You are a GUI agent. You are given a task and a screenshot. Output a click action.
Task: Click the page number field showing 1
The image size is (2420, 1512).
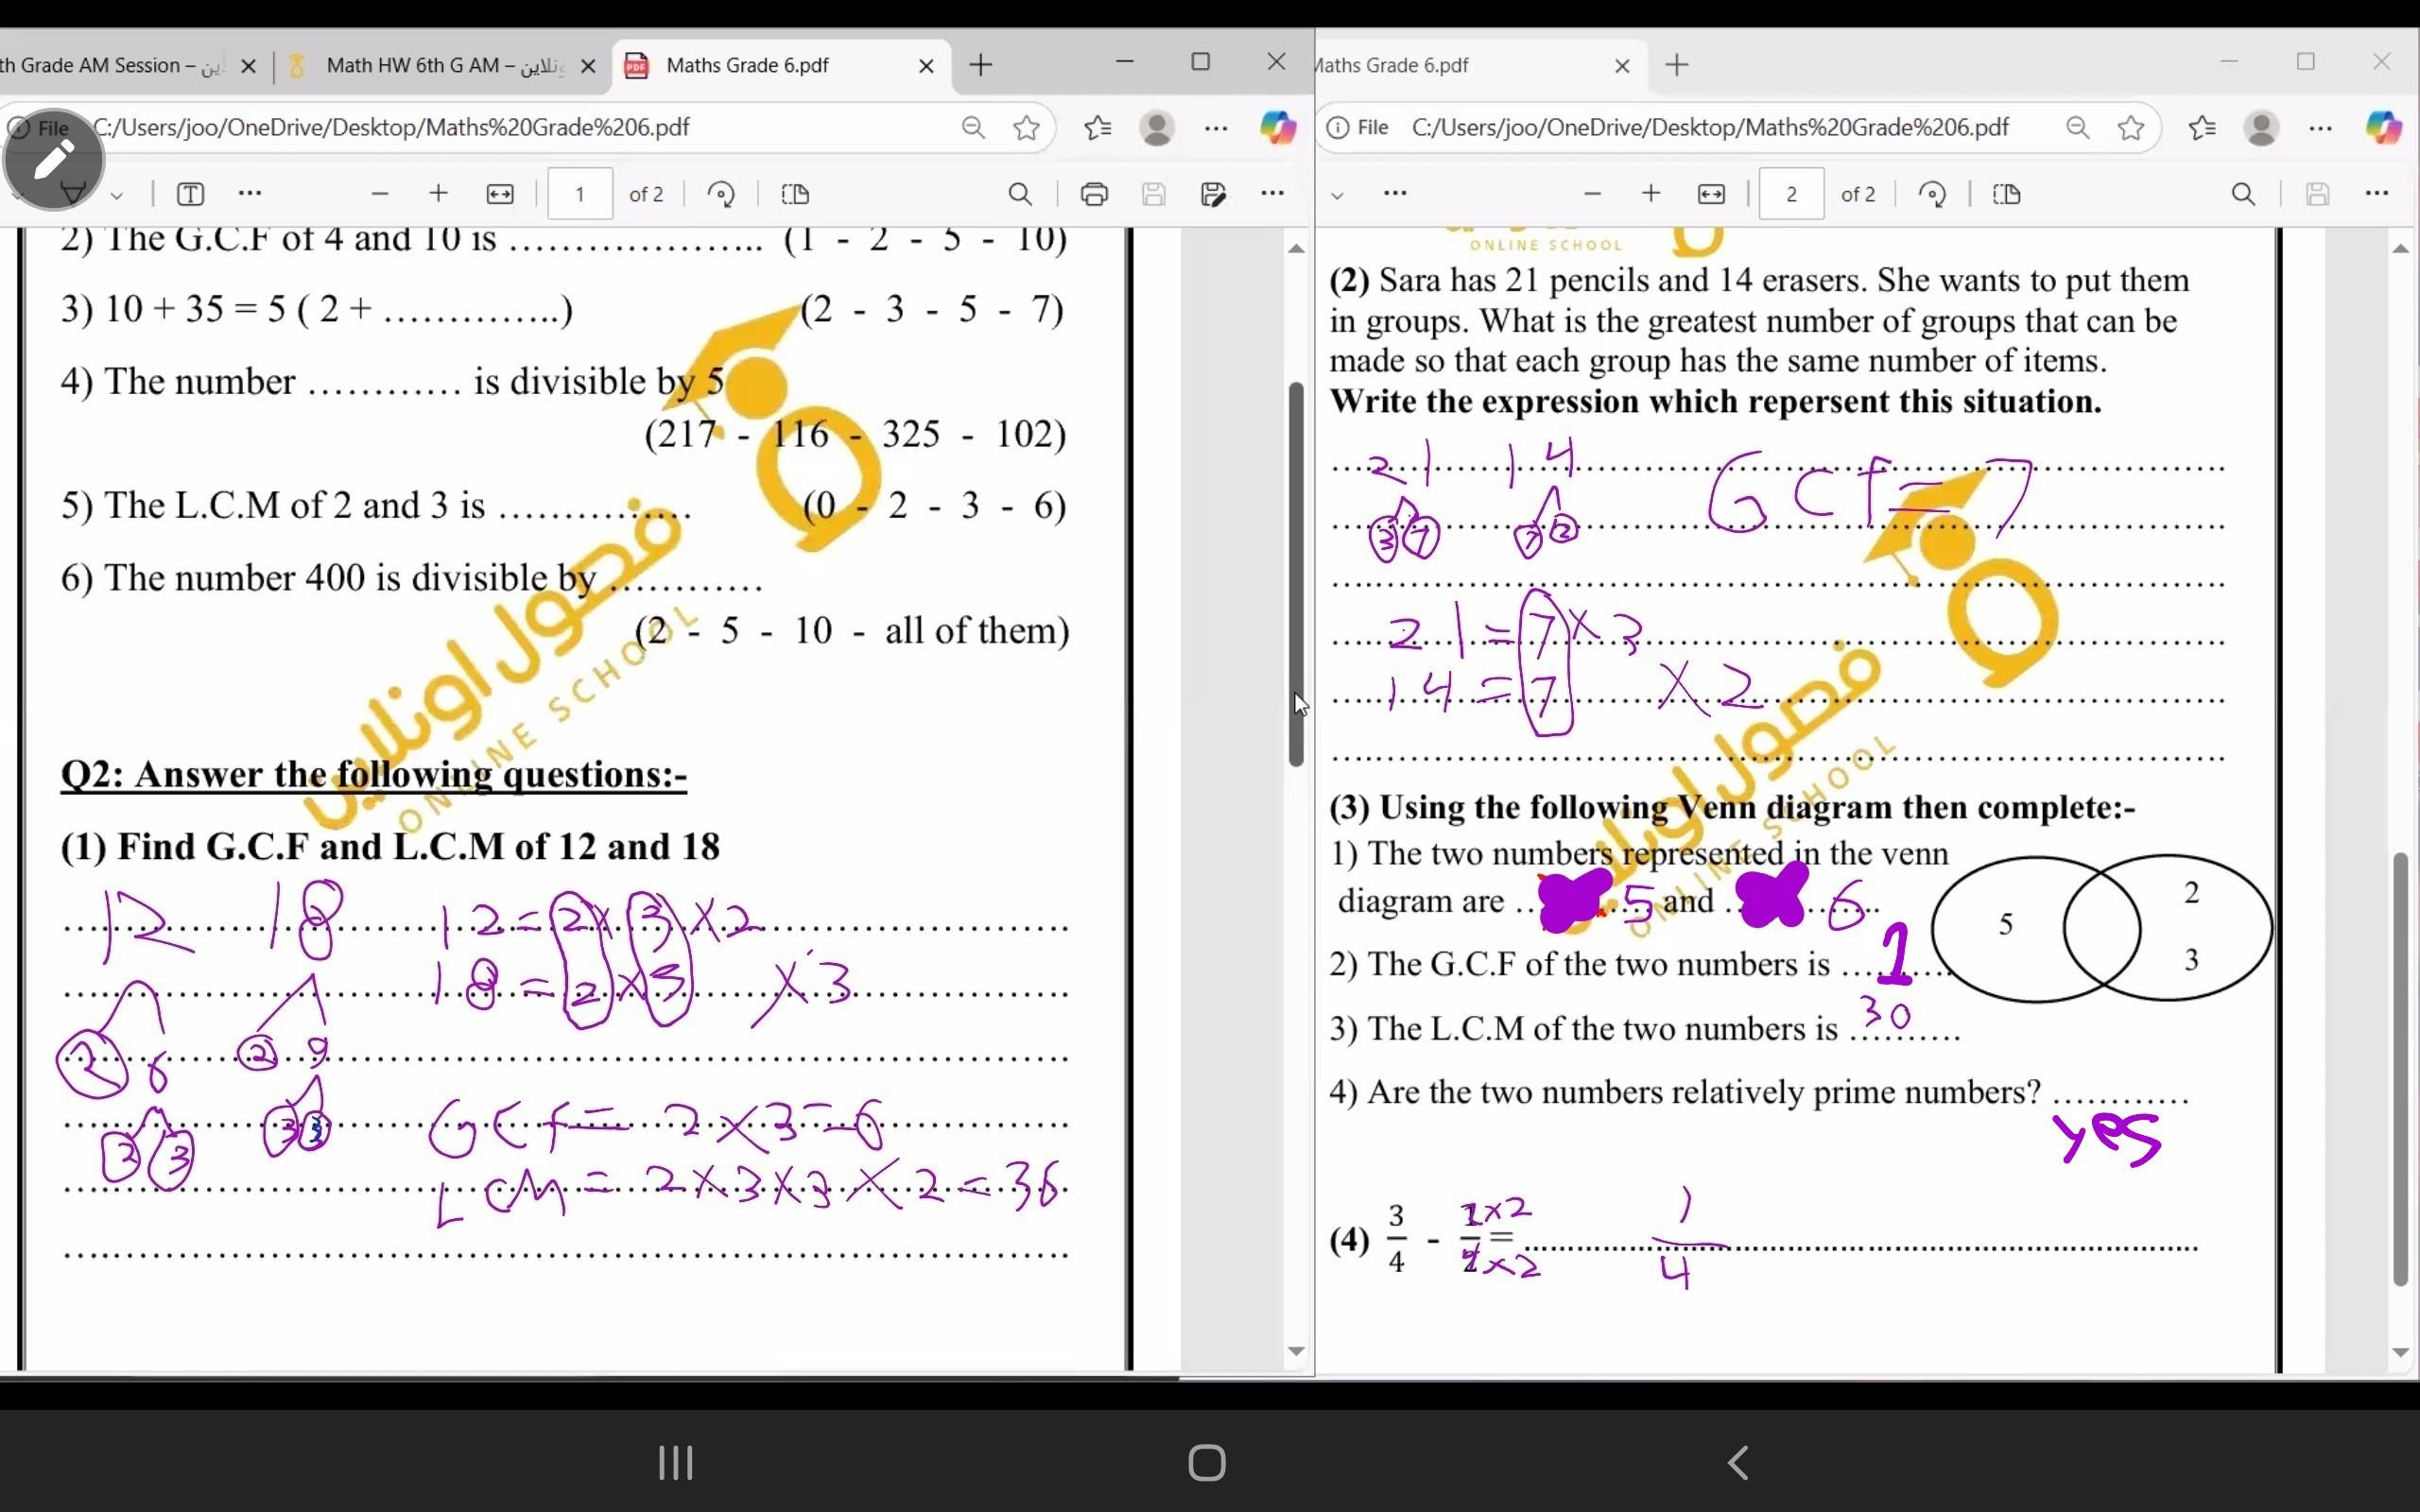pos(580,194)
